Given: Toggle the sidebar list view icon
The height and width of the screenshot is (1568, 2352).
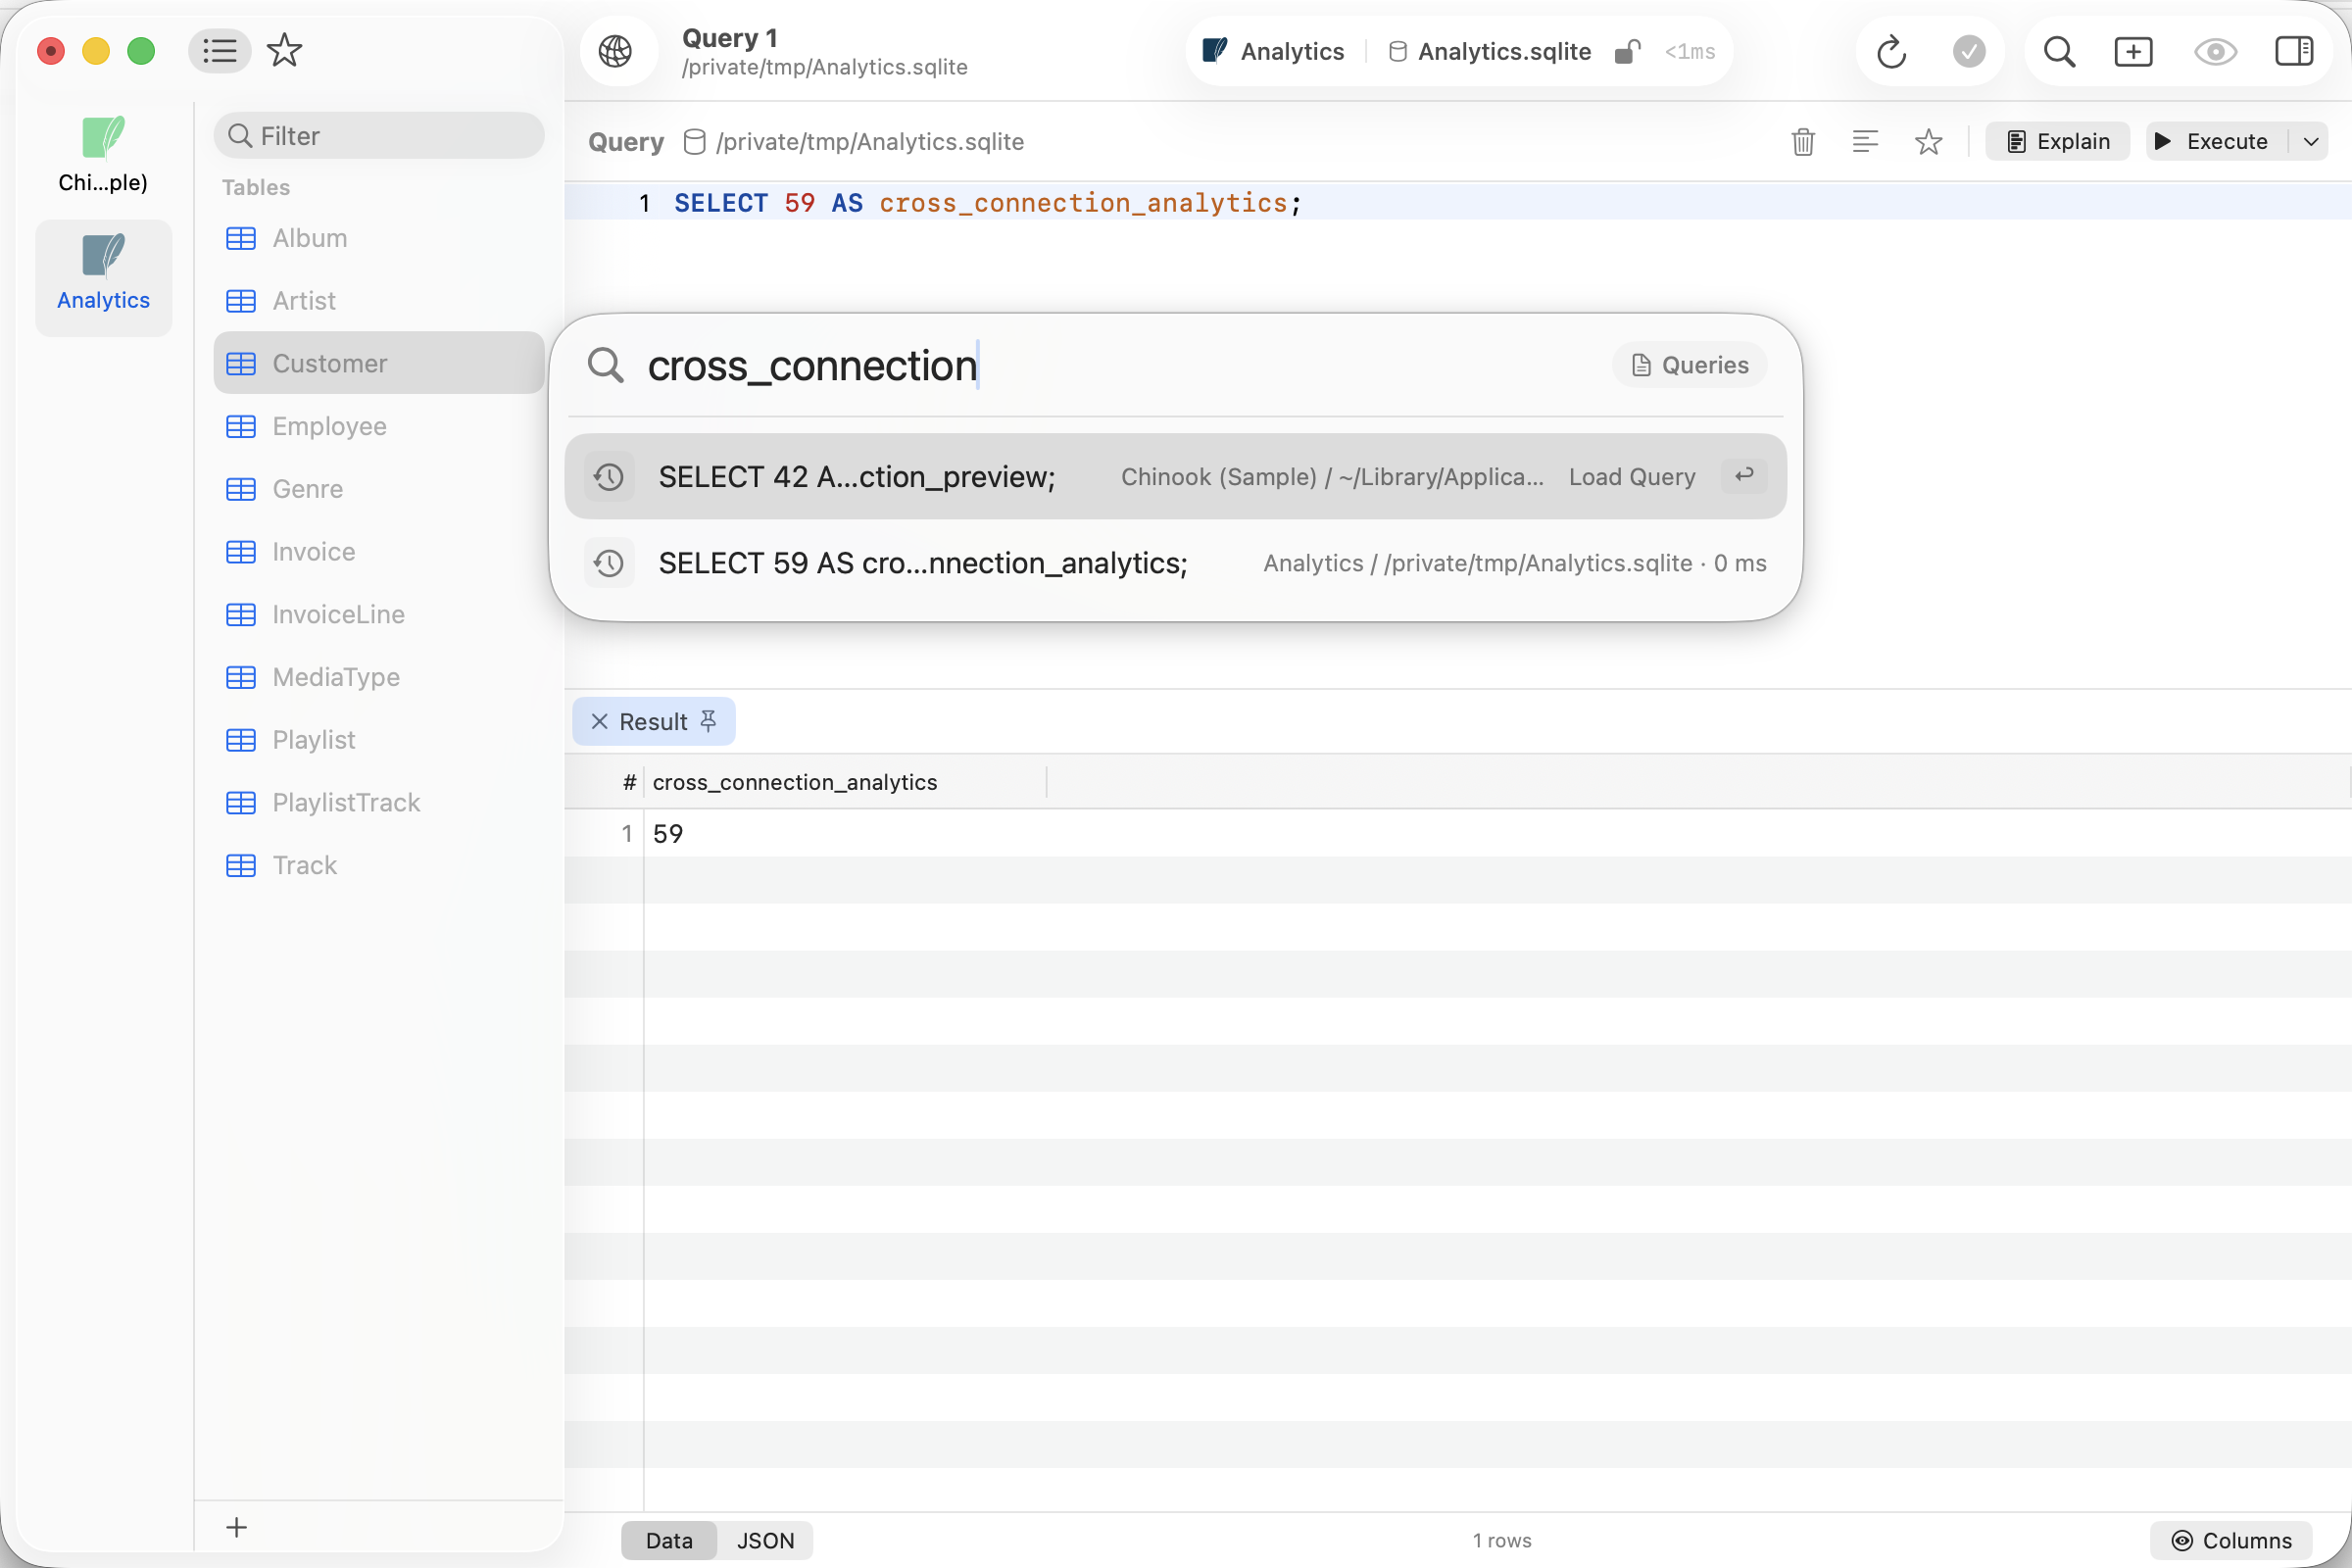Looking at the screenshot, I should (219, 51).
